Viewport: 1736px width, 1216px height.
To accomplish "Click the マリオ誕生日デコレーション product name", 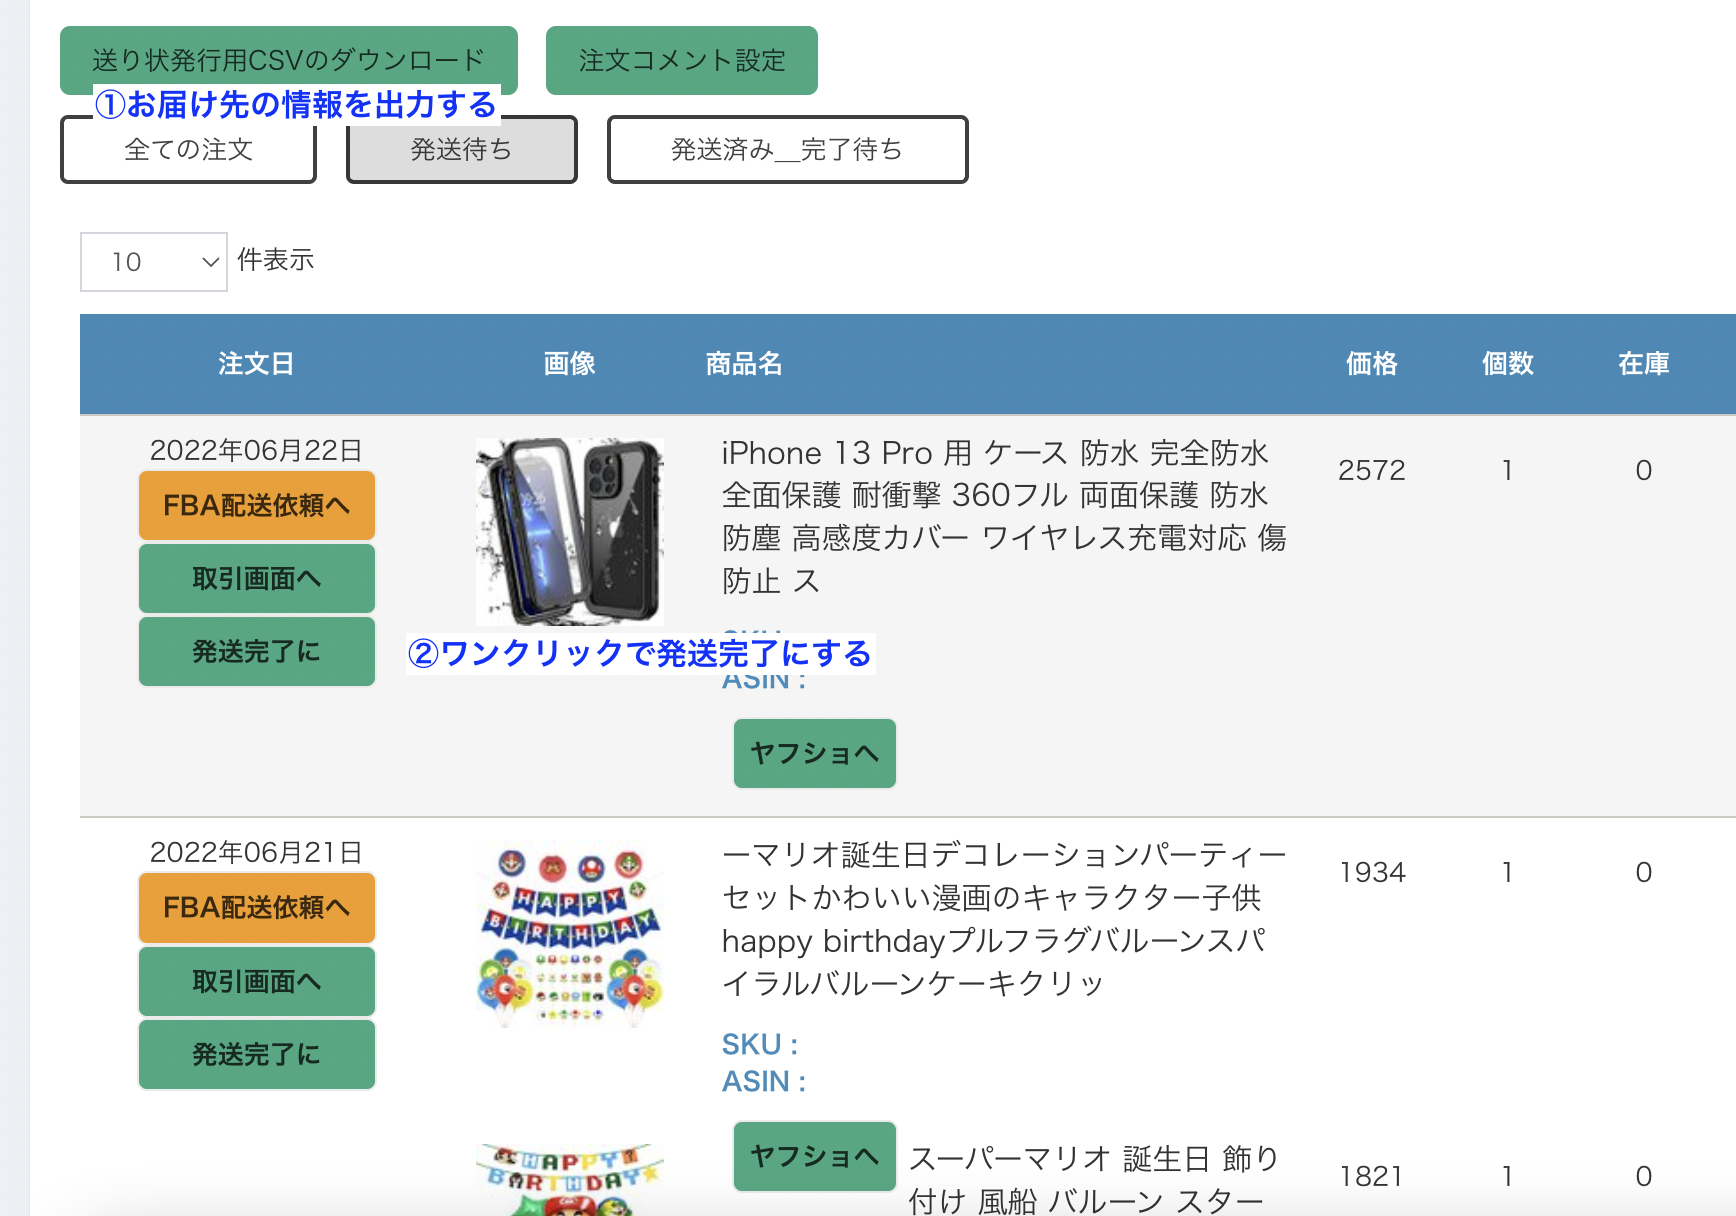I will 1003,919.
